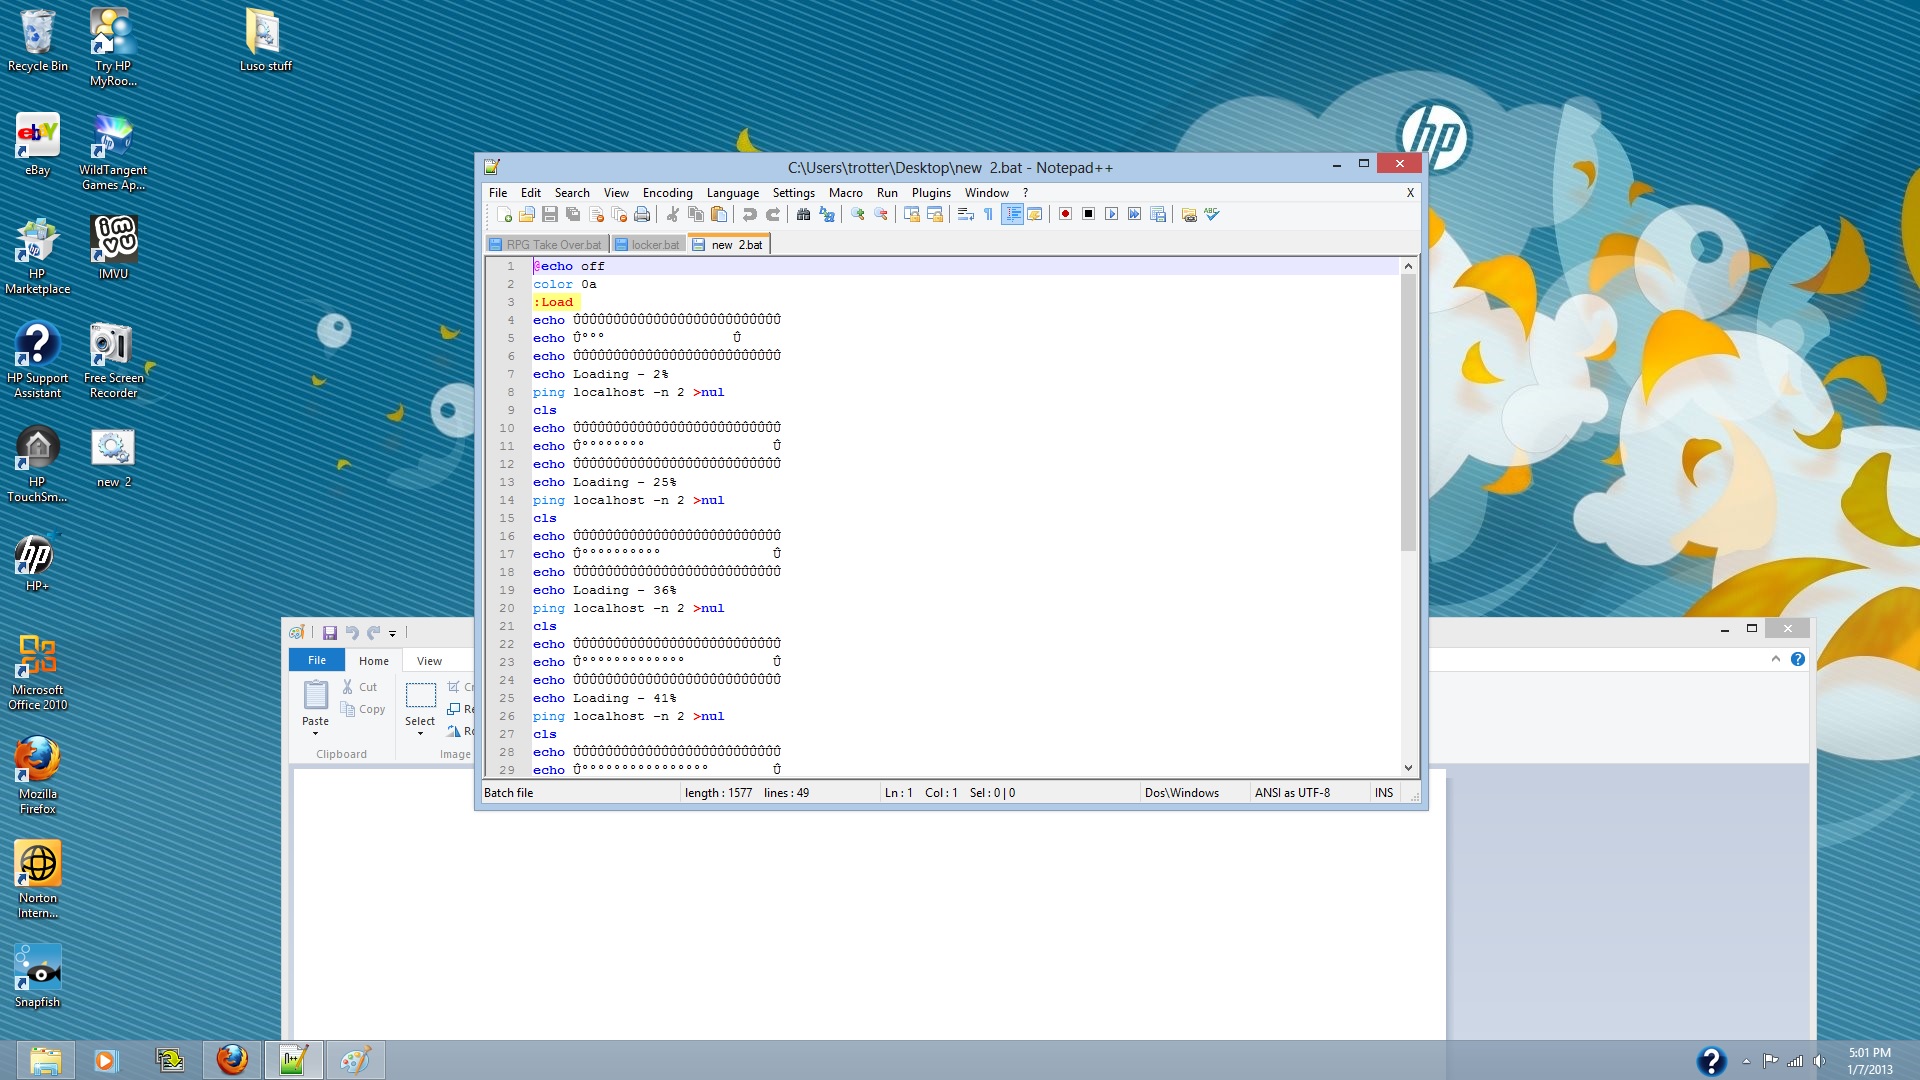
Task: Click the editor scrollbar down arrow
Action: point(1408,768)
